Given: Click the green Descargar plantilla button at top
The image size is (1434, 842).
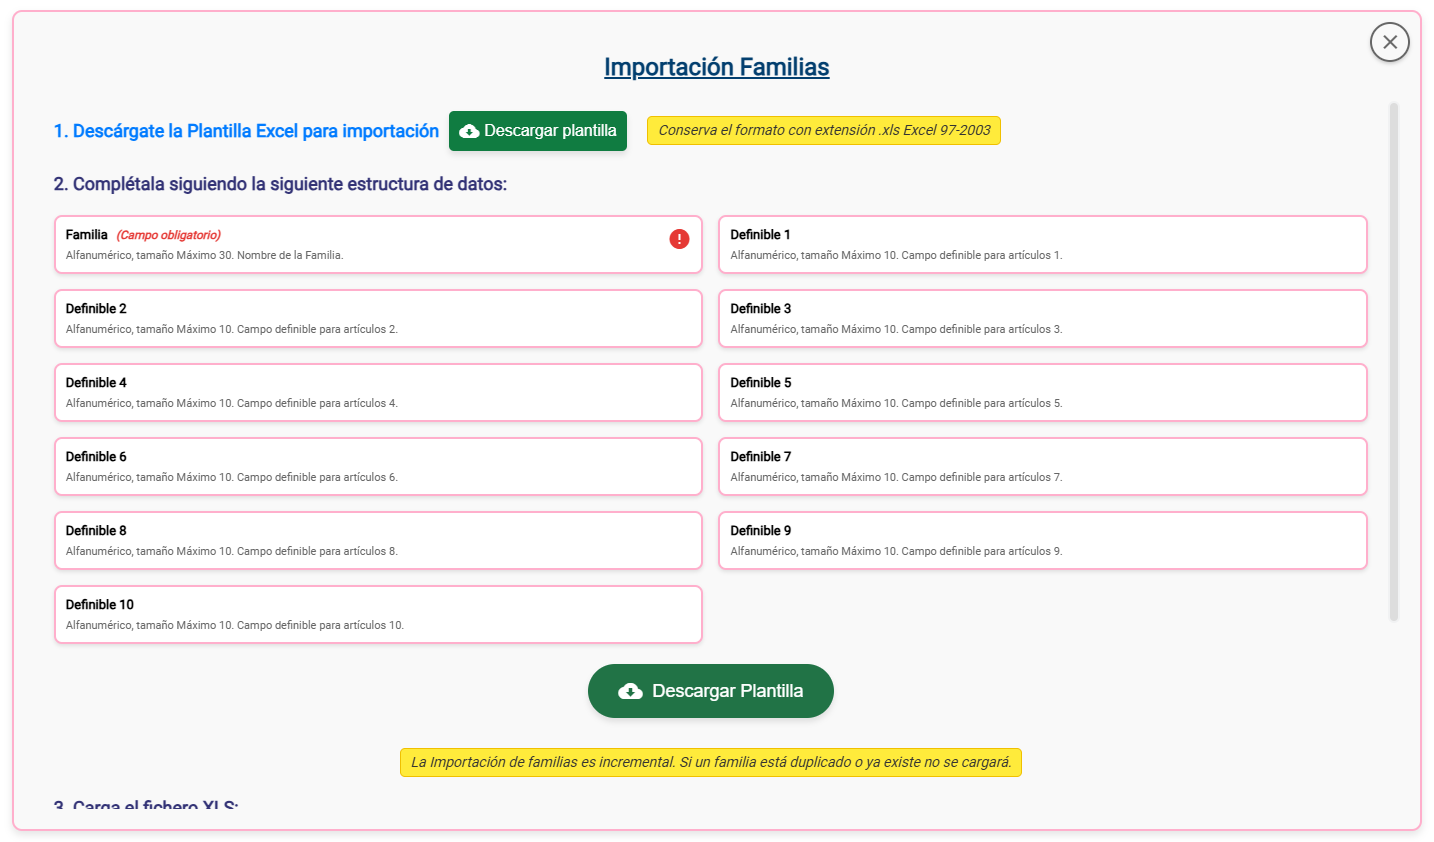Looking at the screenshot, I should (538, 131).
